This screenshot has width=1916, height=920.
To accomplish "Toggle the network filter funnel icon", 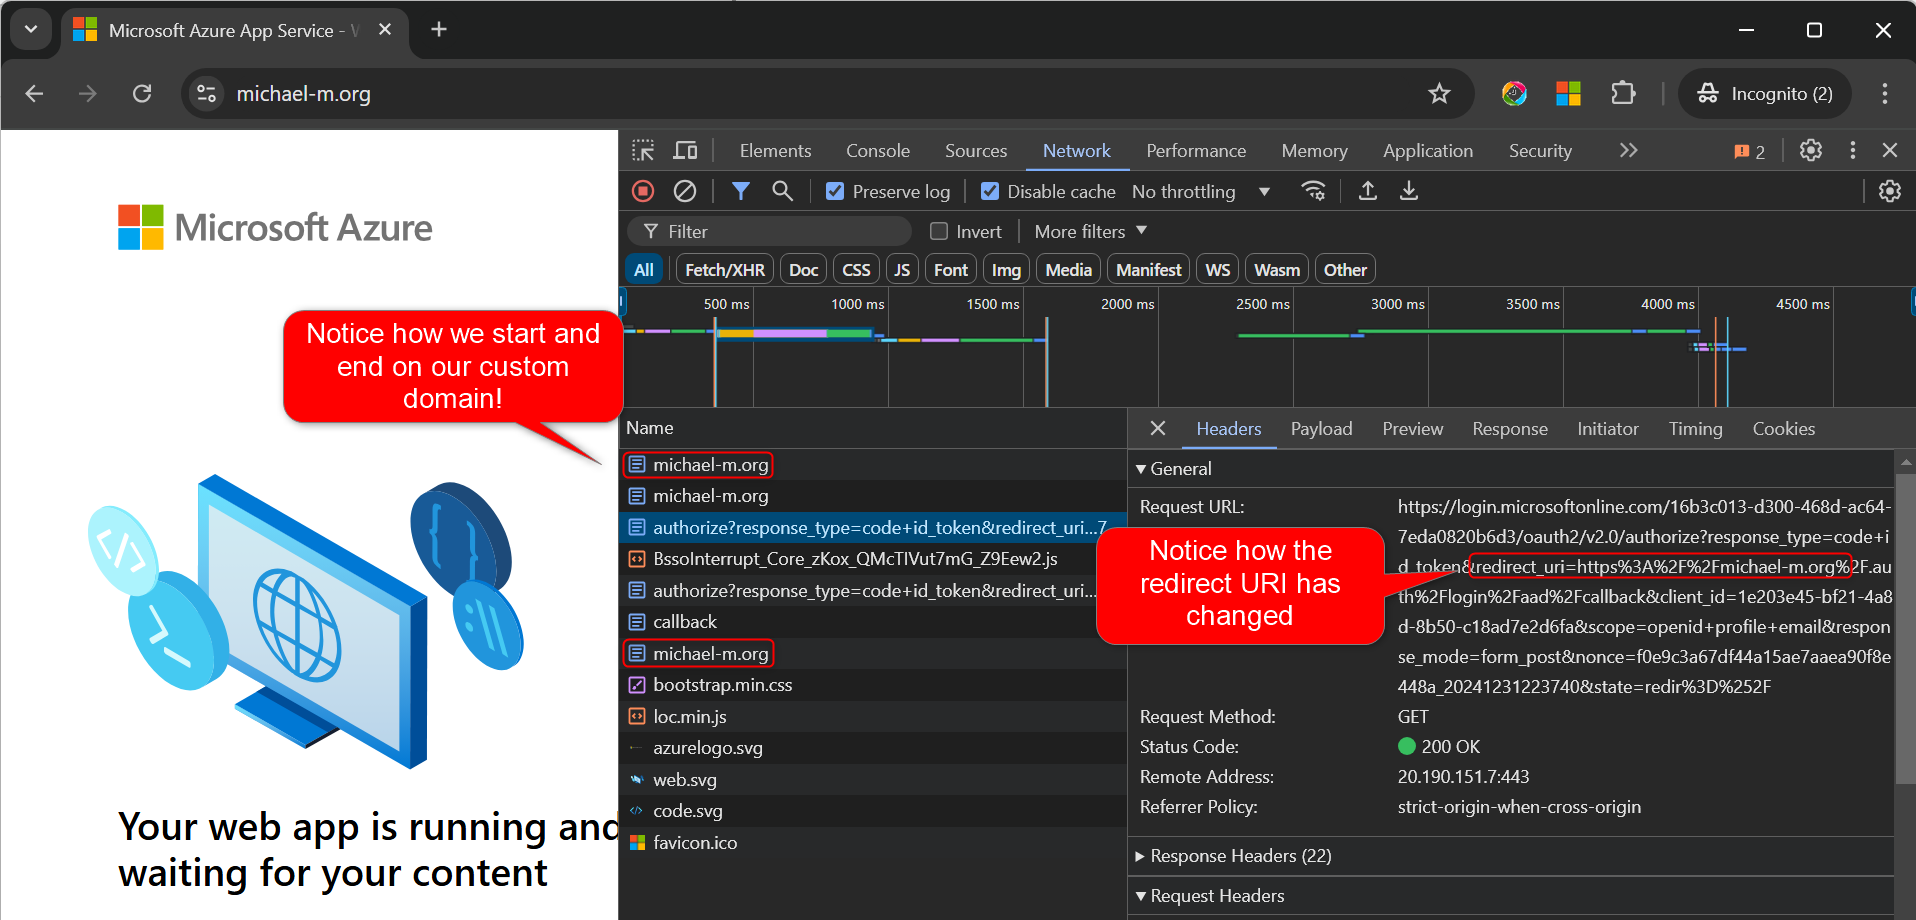I will tap(740, 191).
